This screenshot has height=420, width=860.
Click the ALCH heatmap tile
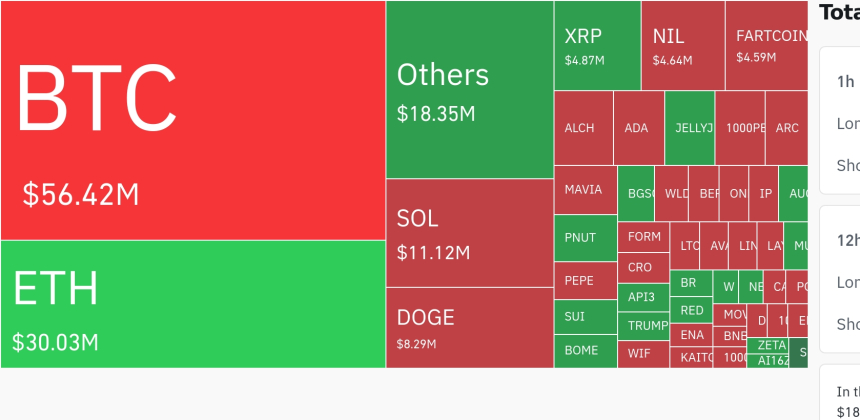point(583,128)
